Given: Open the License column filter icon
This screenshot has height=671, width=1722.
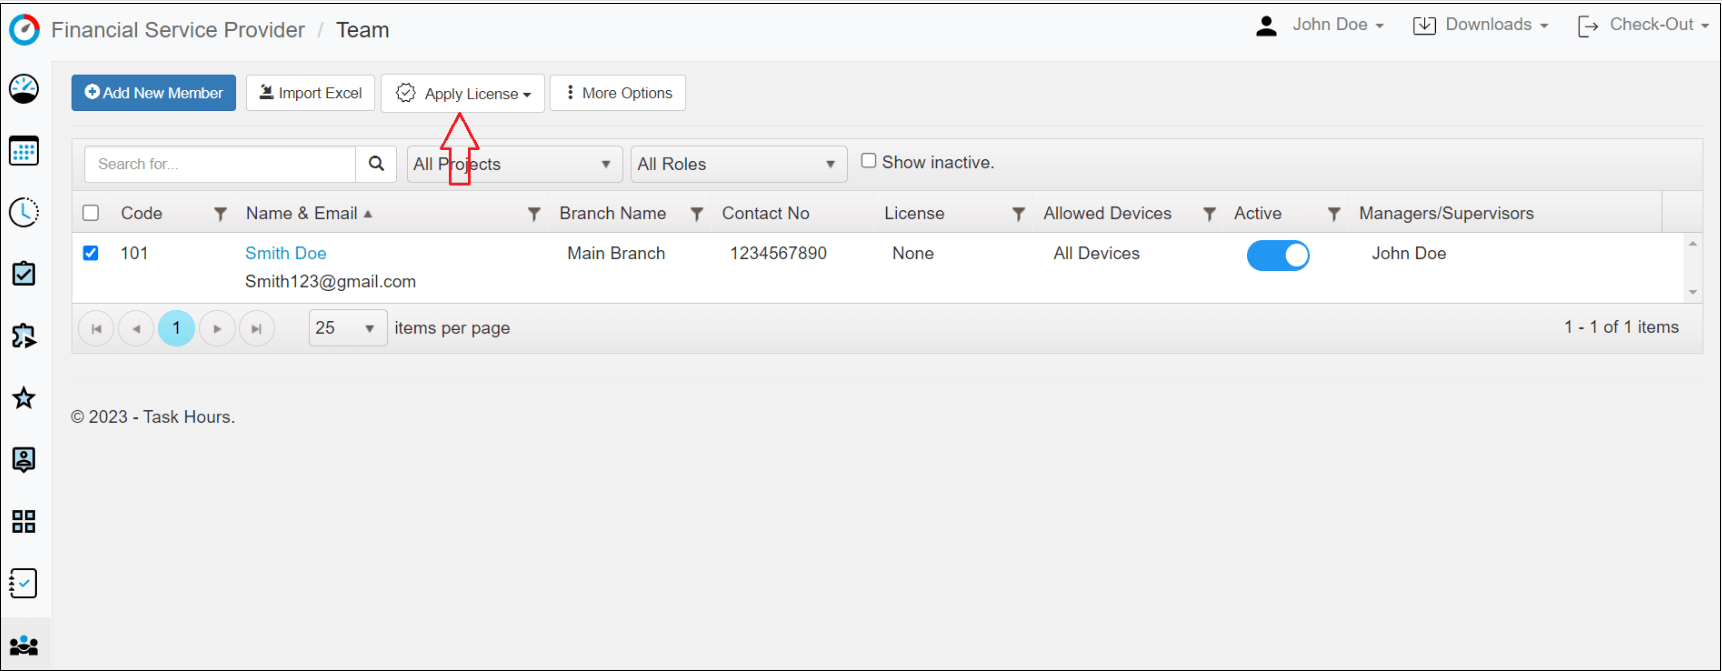Looking at the screenshot, I should point(1018,214).
